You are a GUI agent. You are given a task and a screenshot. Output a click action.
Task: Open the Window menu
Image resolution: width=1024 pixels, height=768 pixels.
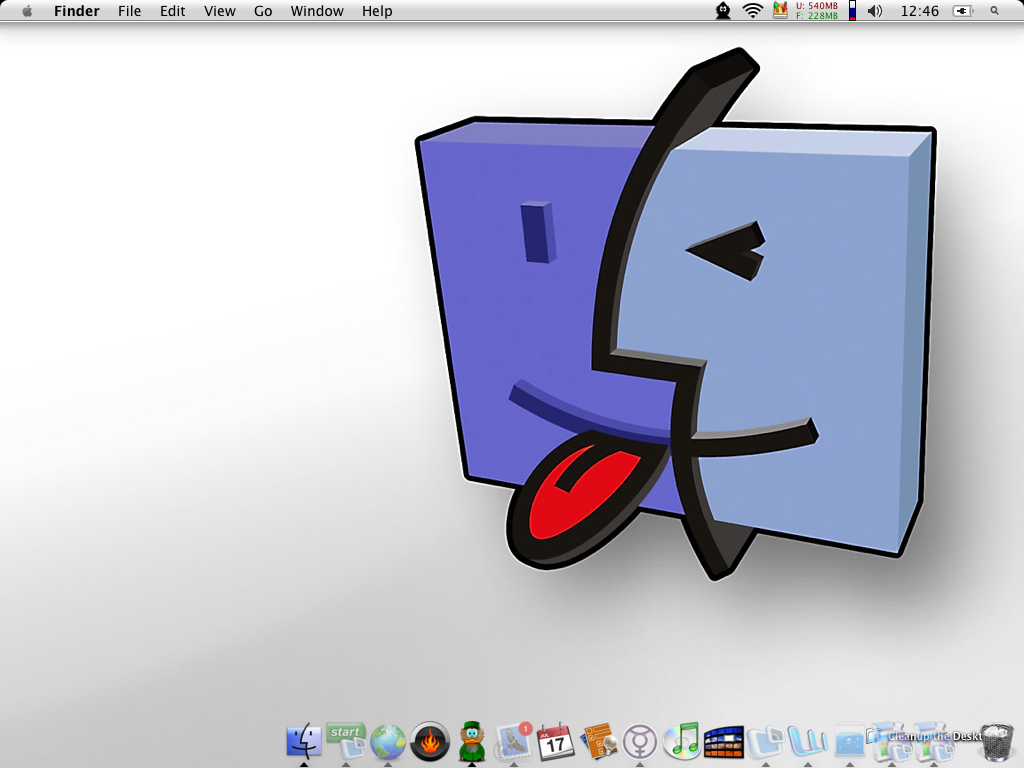pos(317,11)
